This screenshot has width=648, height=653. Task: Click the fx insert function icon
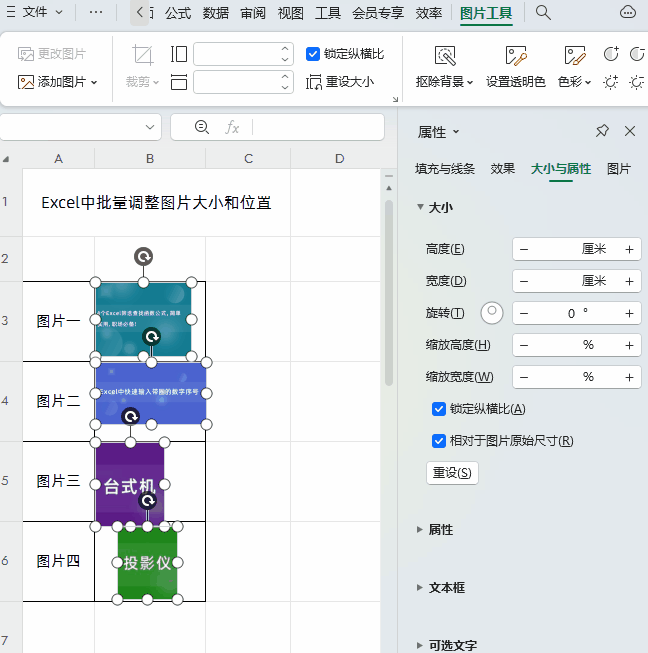pos(232,127)
